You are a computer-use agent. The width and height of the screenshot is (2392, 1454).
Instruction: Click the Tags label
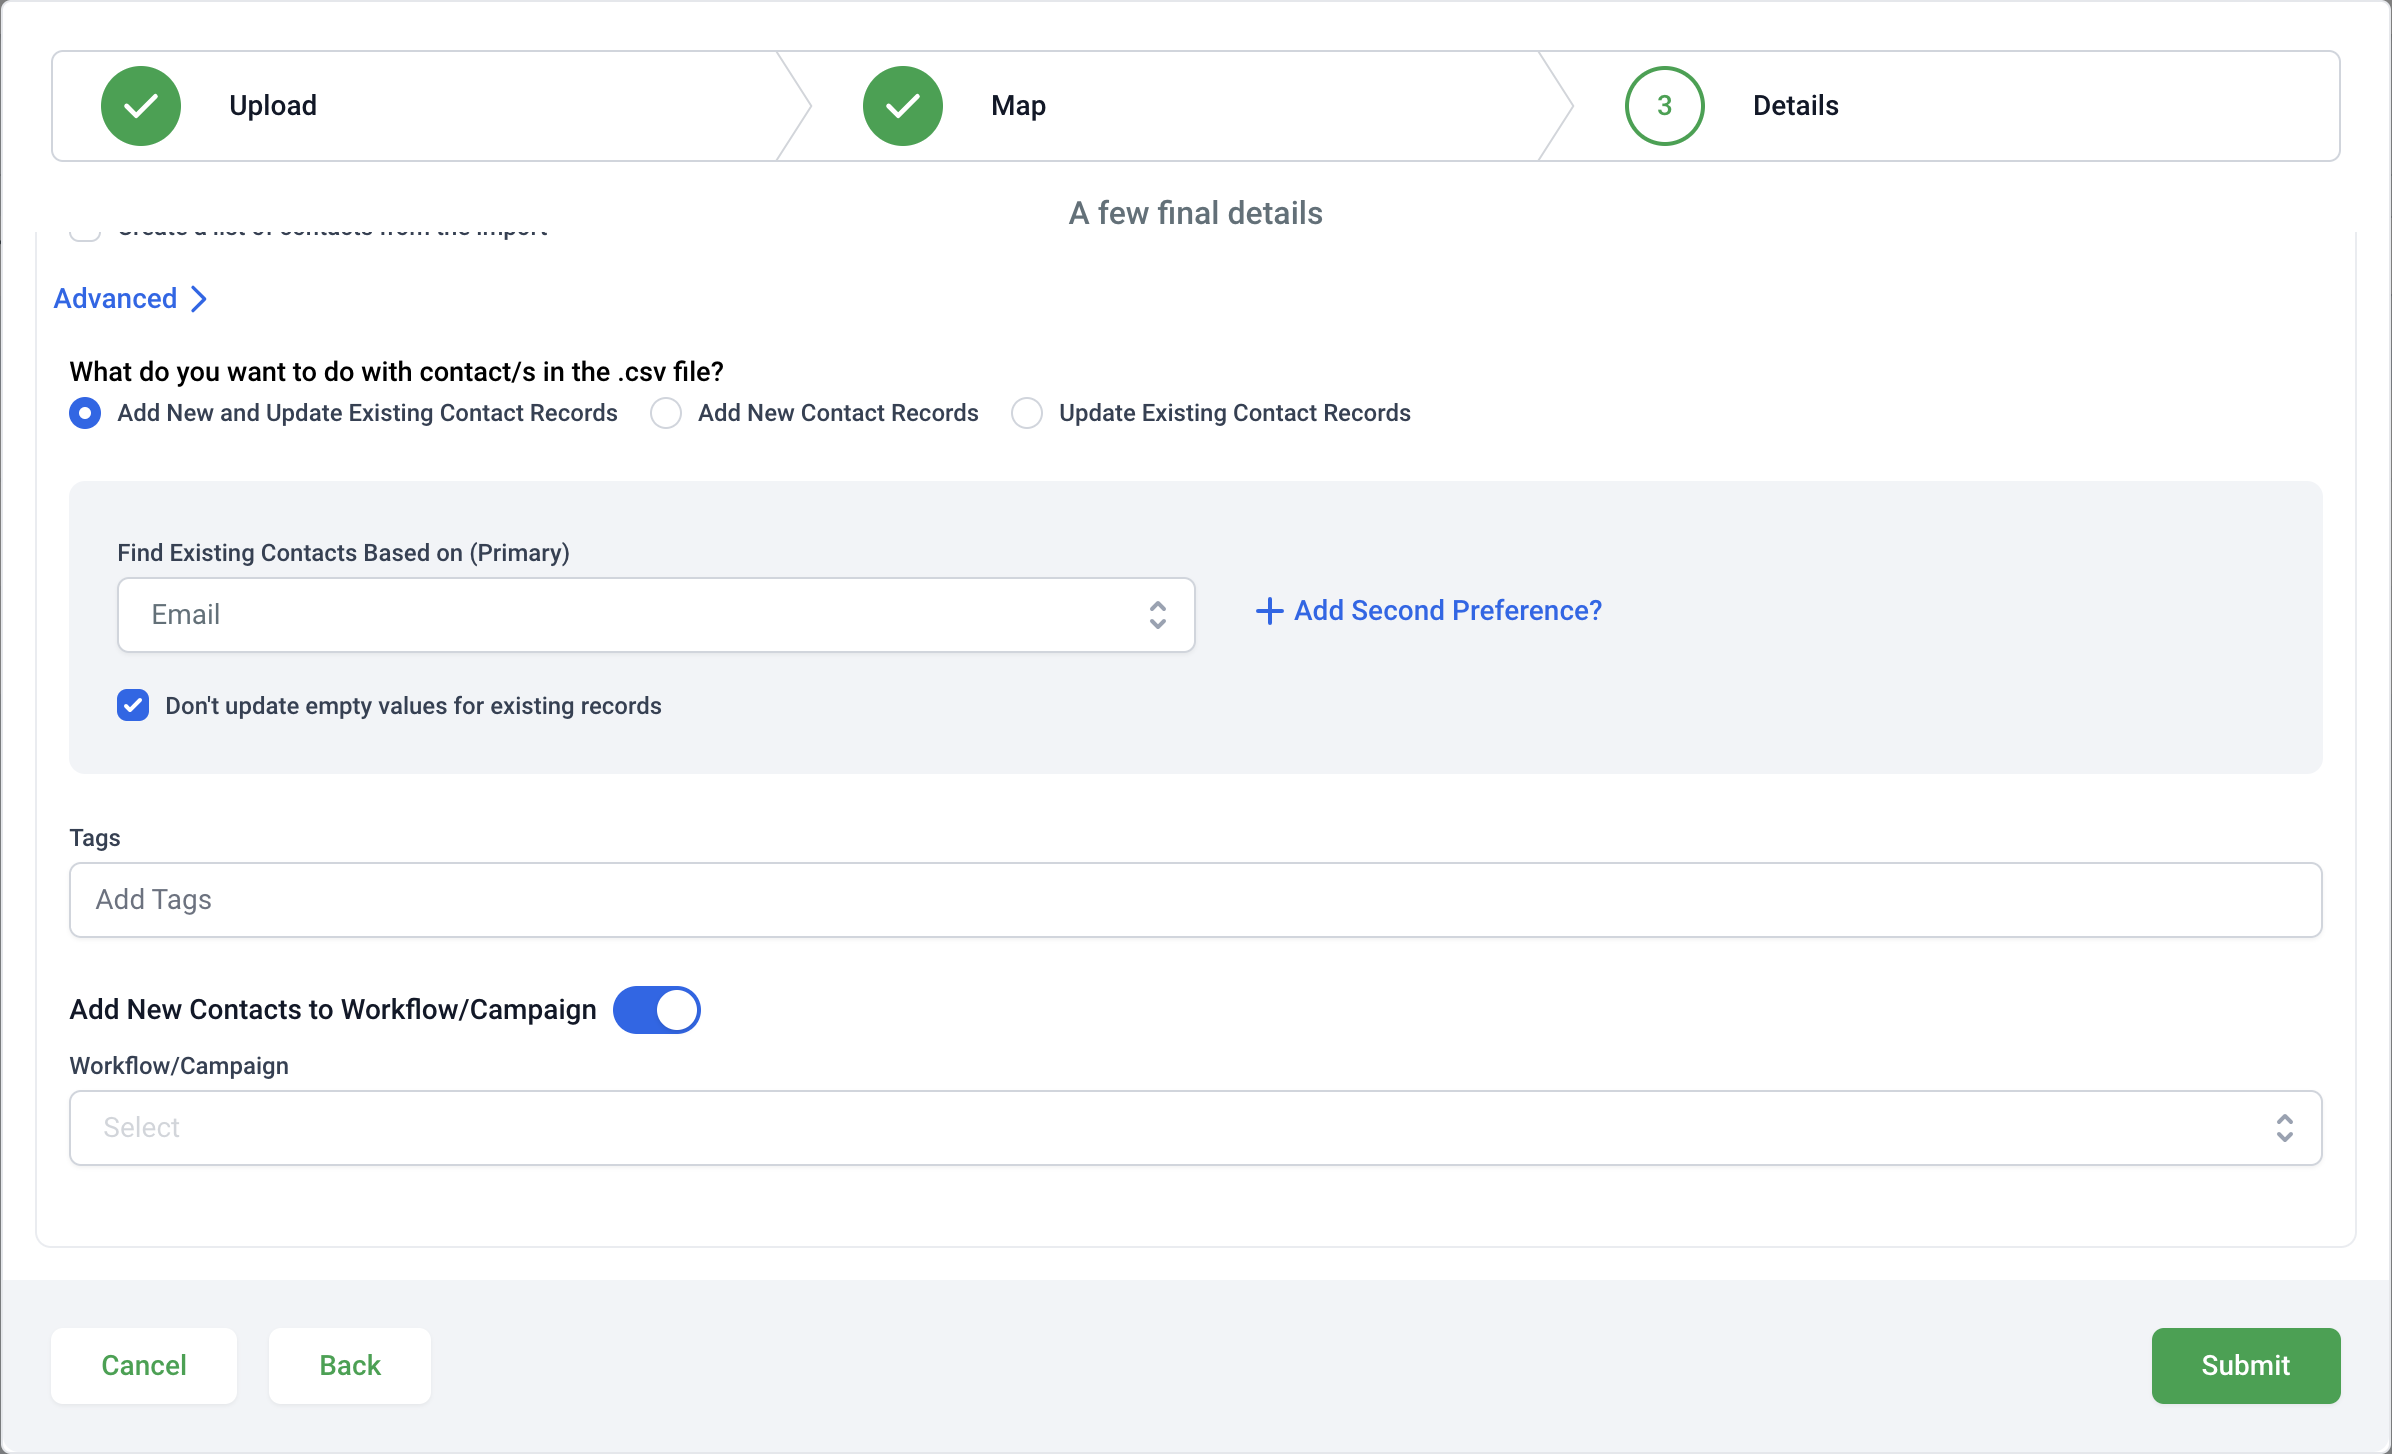coord(95,838)
